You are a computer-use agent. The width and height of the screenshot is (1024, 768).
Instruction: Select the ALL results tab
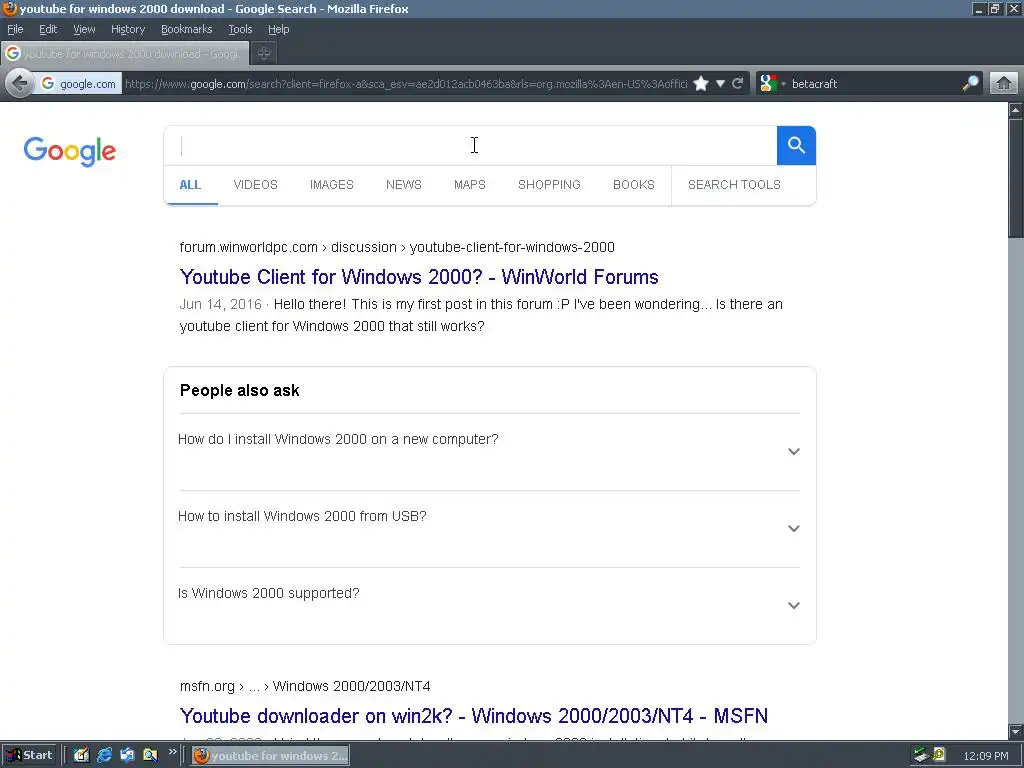190,185
